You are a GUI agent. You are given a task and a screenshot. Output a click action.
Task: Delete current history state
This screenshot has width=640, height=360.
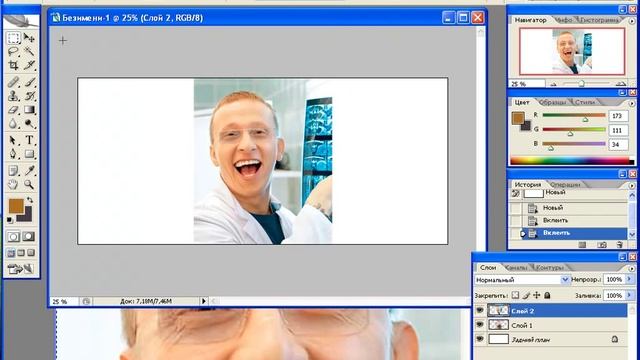coord(620,244)
